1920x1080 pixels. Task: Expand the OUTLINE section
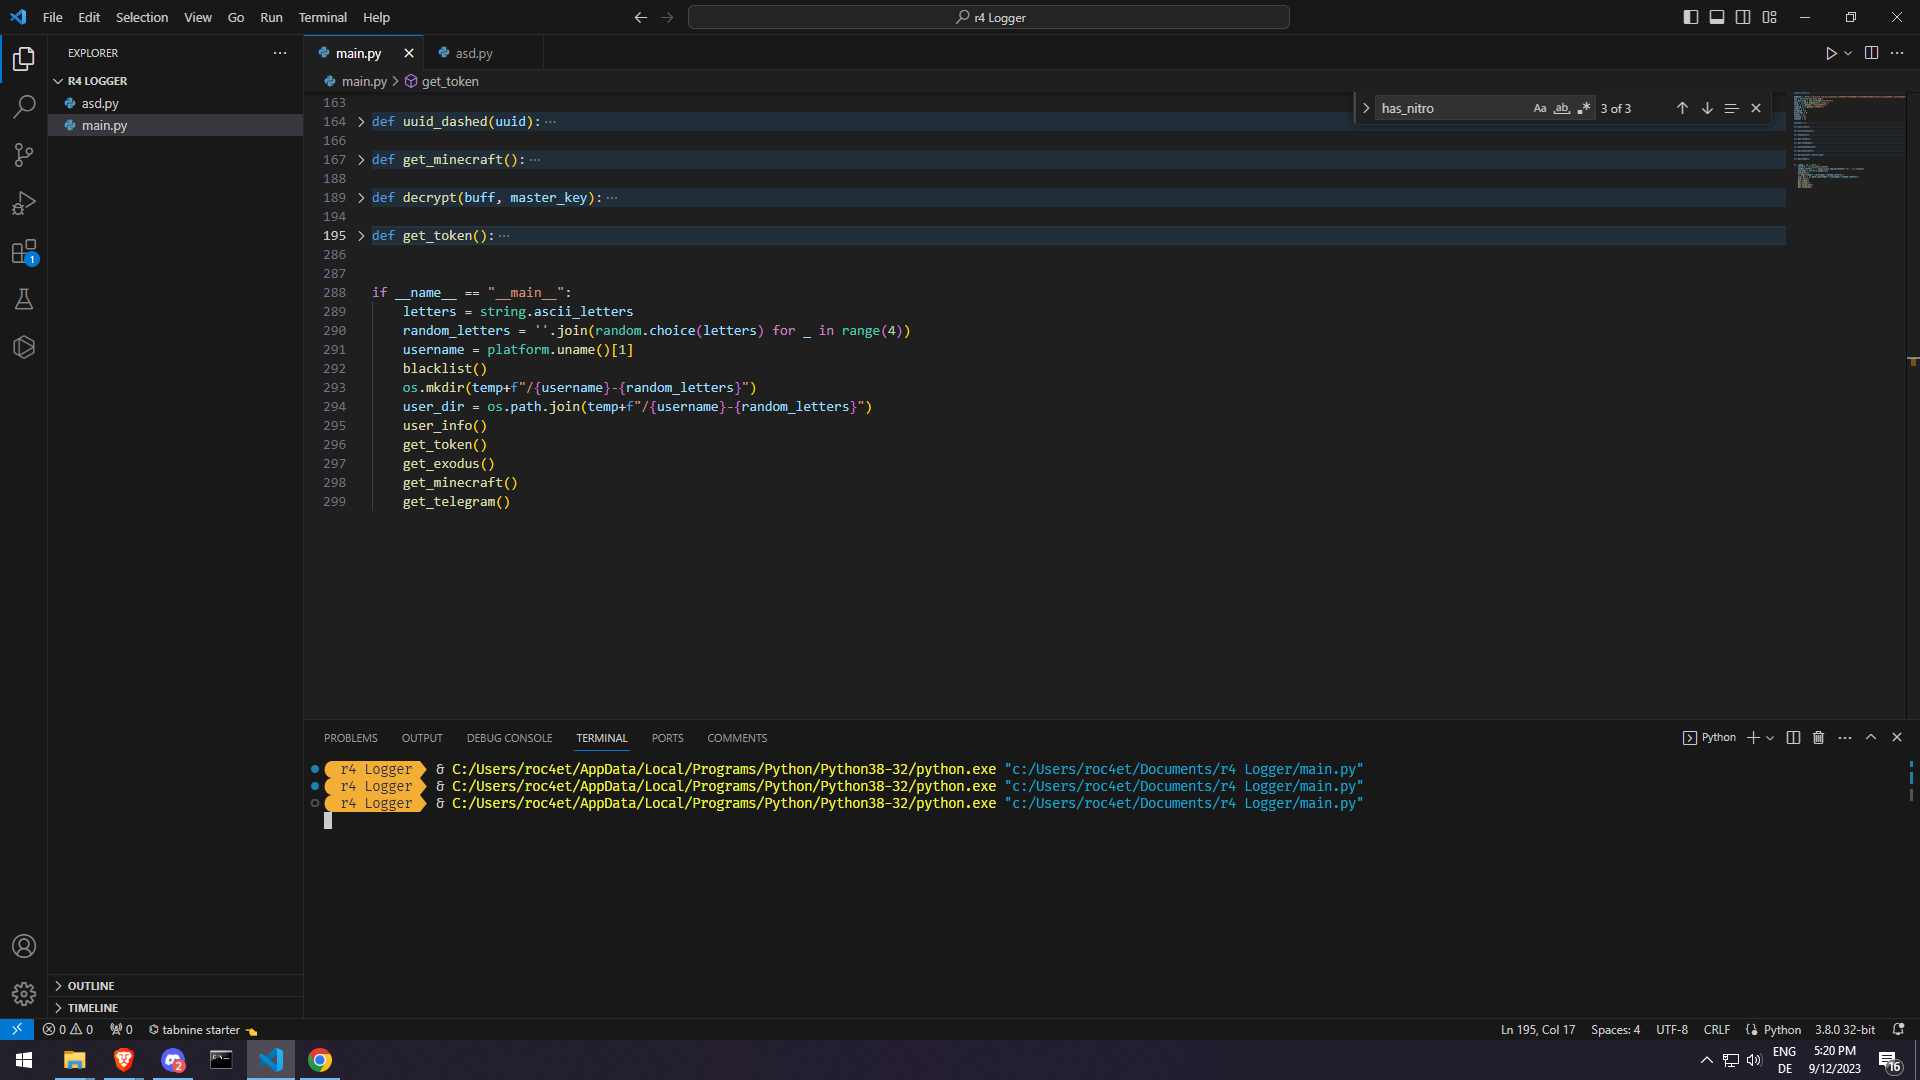tap(91, 986)
